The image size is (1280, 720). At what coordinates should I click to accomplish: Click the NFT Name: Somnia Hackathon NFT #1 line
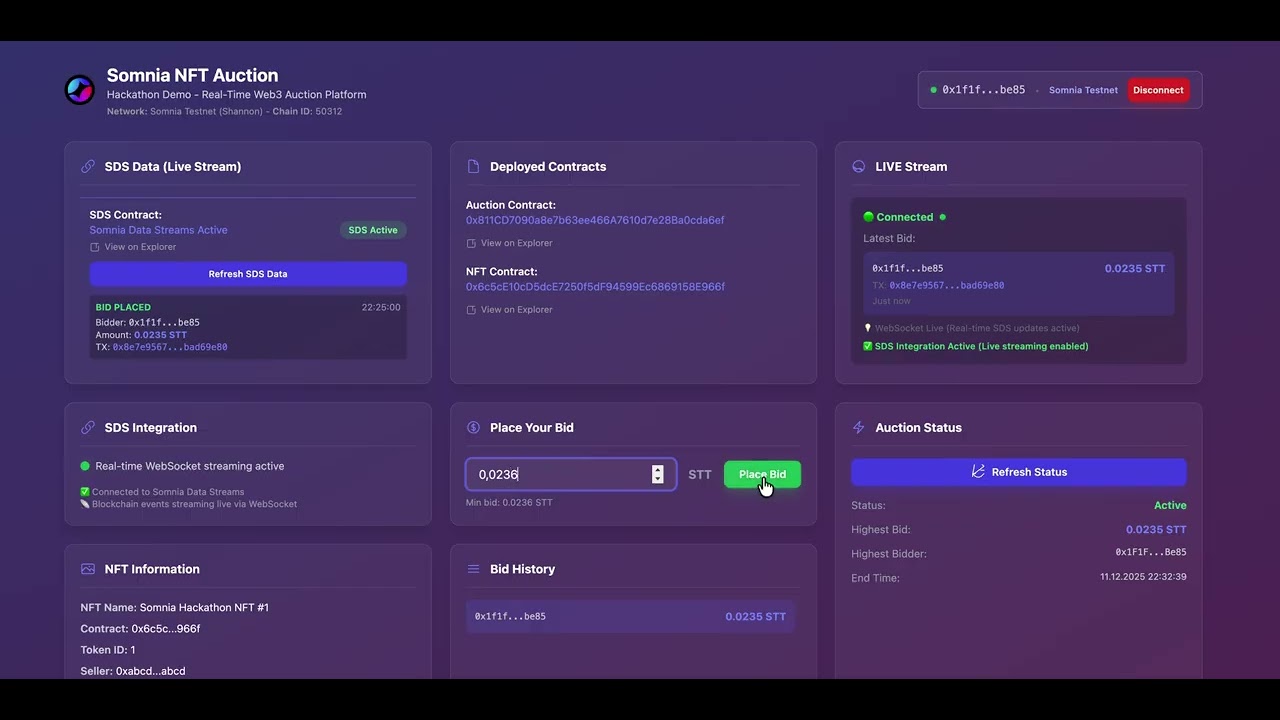pos(174,608)
